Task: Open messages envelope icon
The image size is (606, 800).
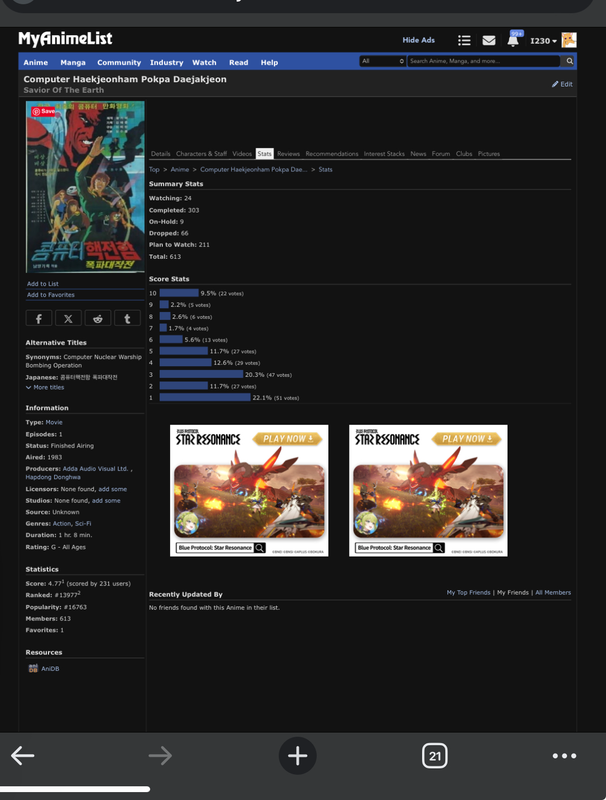Action: (x=489, y=40)
